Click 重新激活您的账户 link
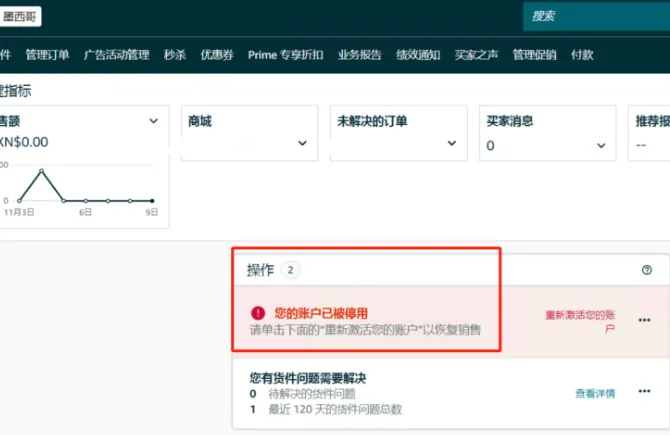The image size is (670, 435). click(x=580, y=321)
